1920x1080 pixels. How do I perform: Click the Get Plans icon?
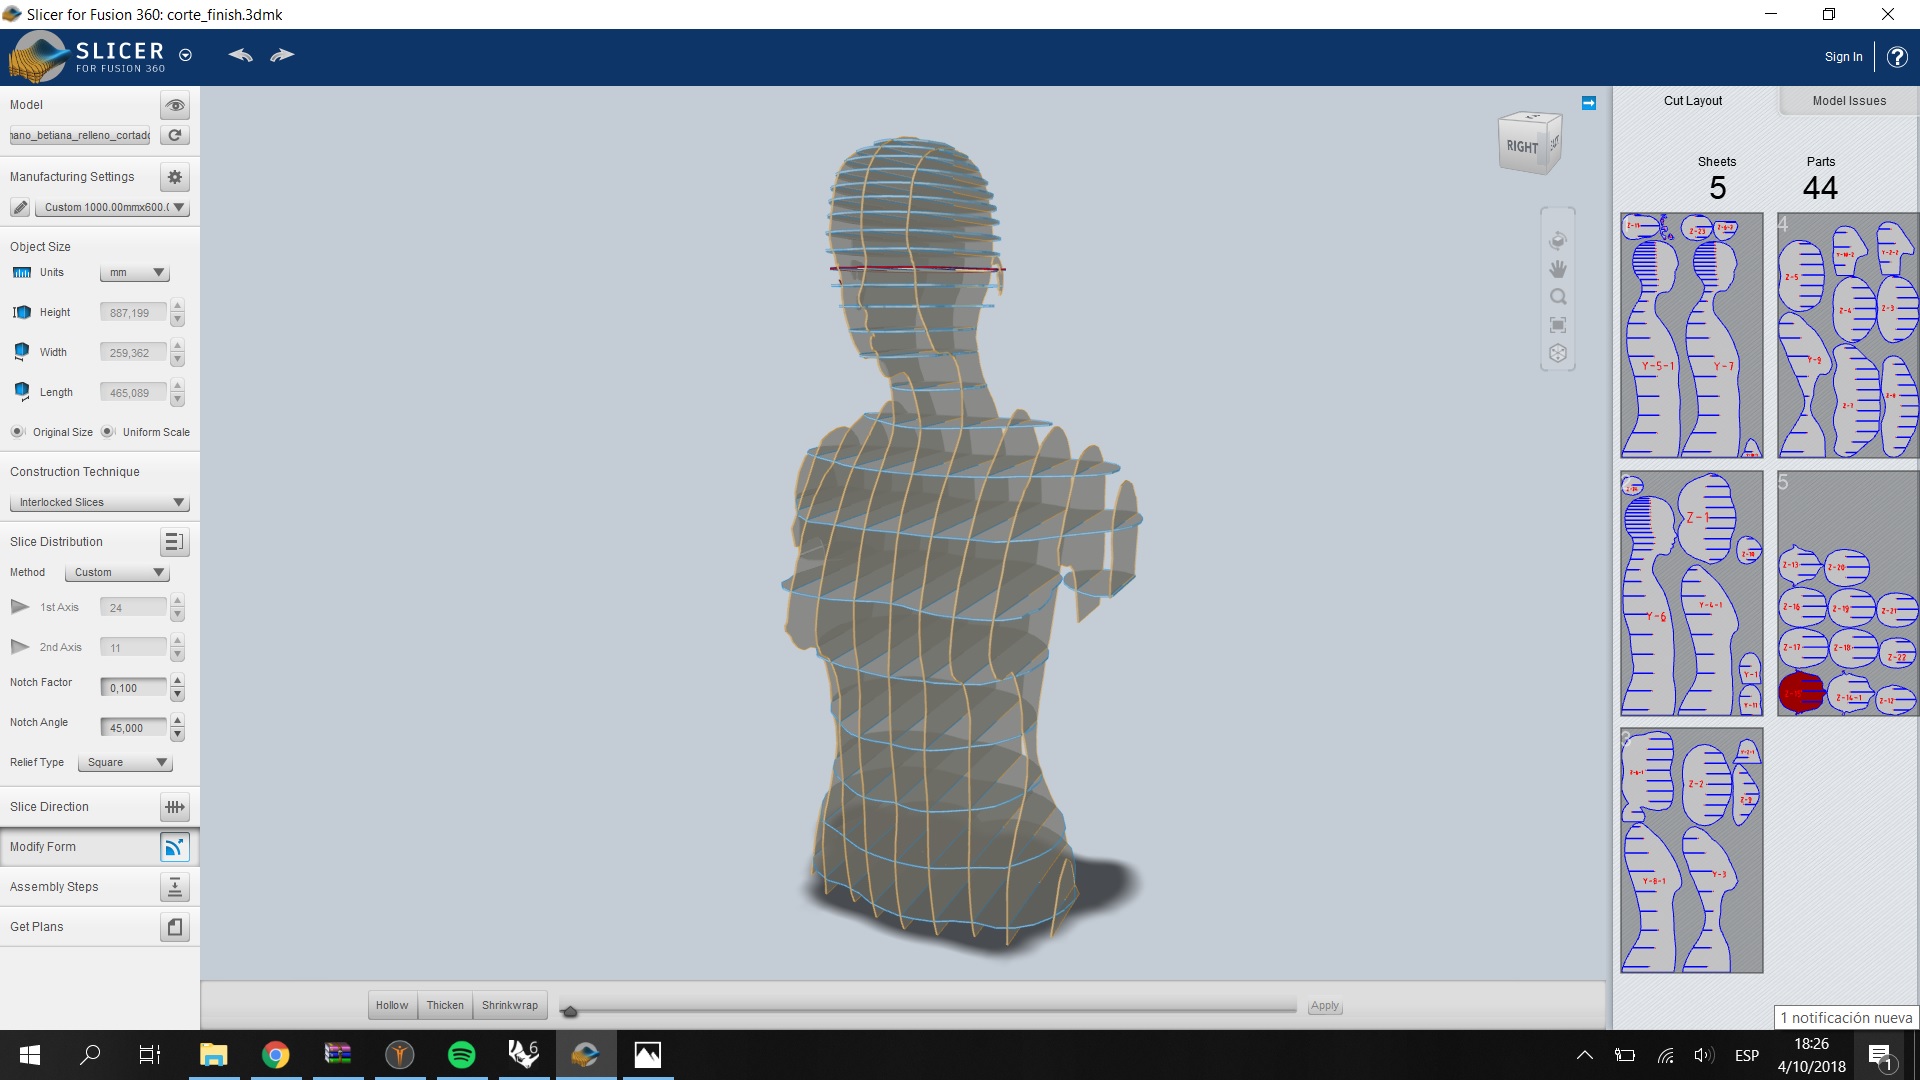tap(174, 927)
